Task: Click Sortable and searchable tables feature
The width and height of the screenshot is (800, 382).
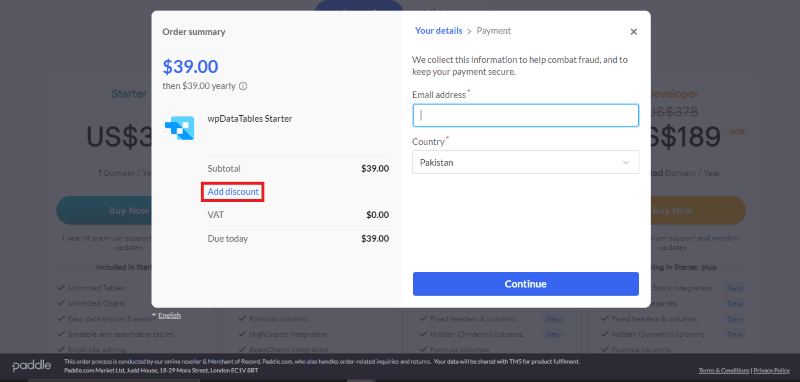Action: (121, 334)
